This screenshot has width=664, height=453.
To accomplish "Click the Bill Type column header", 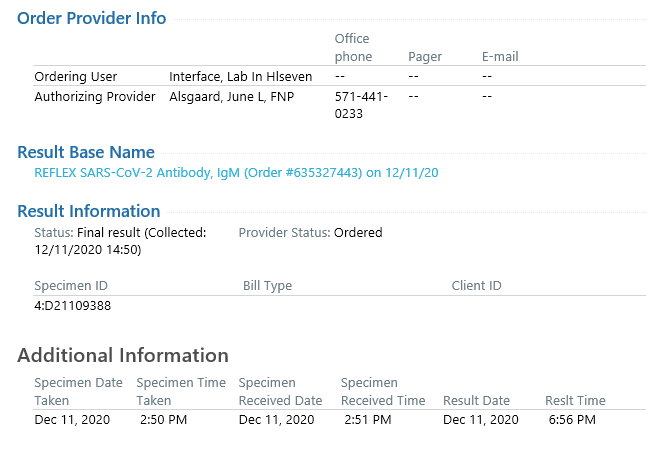I will click(x=267, y=286).
